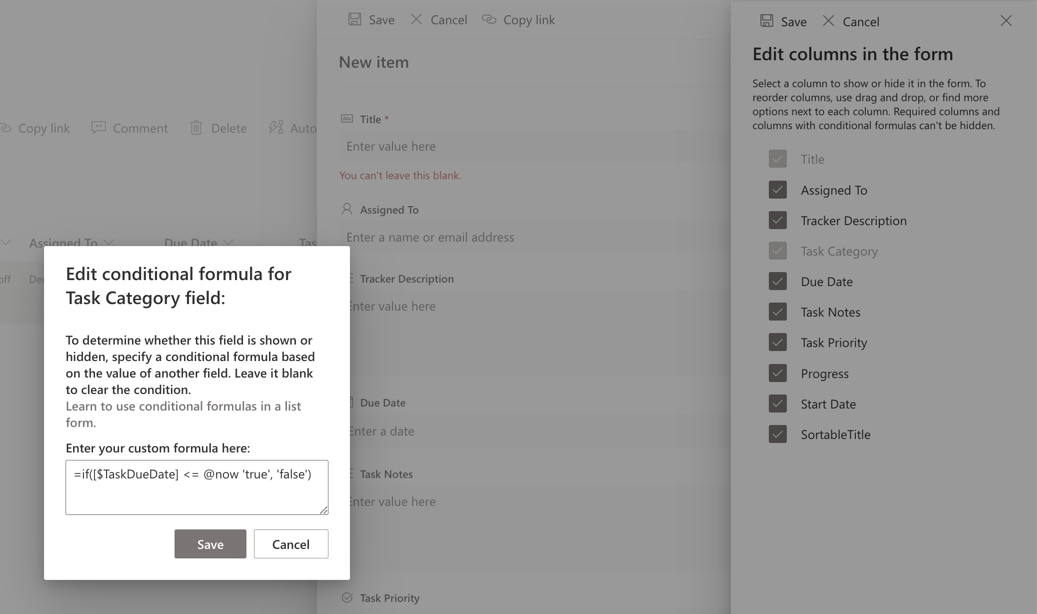1037x614 pixels.
Task: Click the Enter a date field under Due Date
Action: tap(540, 431)
